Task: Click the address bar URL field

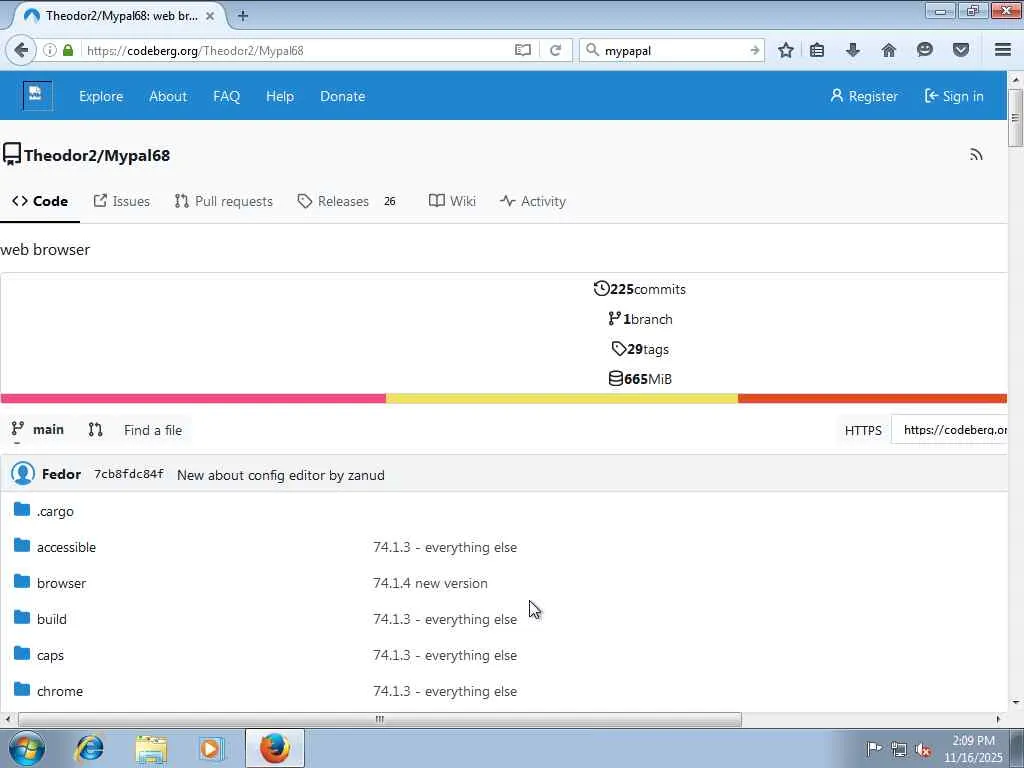Action: click(297, 50)
